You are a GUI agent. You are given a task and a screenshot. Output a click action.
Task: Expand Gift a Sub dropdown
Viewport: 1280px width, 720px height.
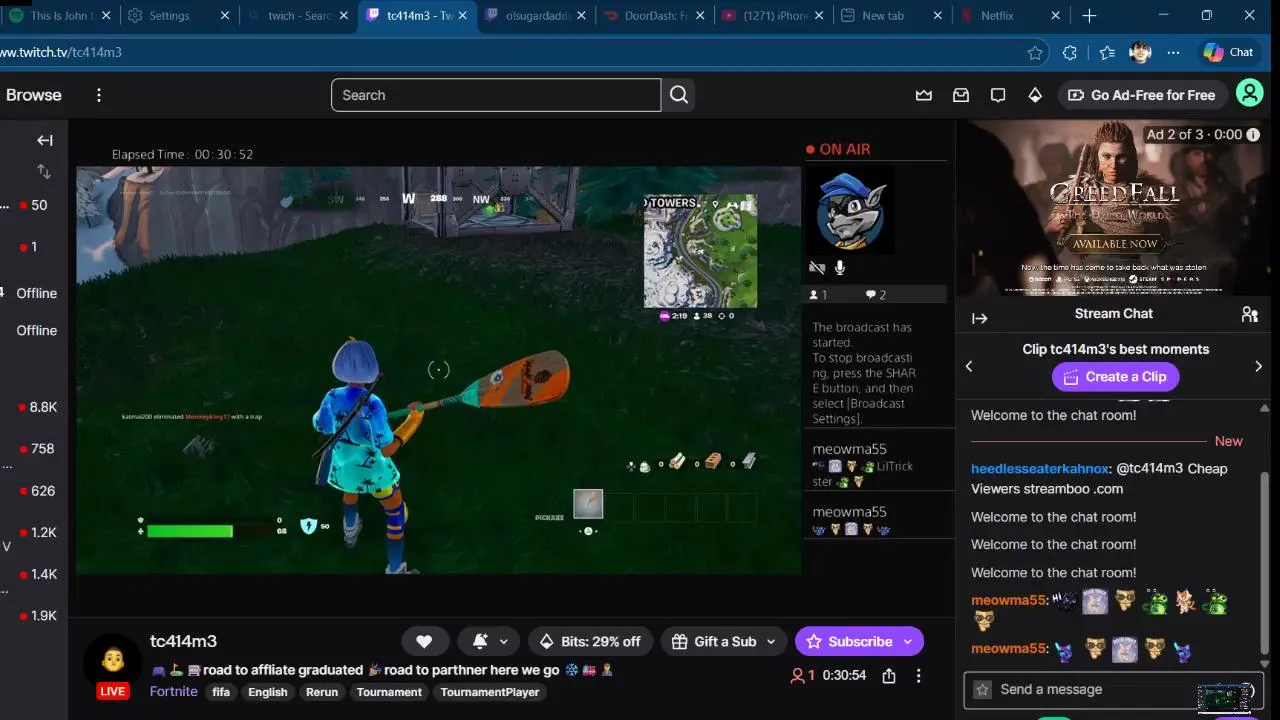(771, 642)
